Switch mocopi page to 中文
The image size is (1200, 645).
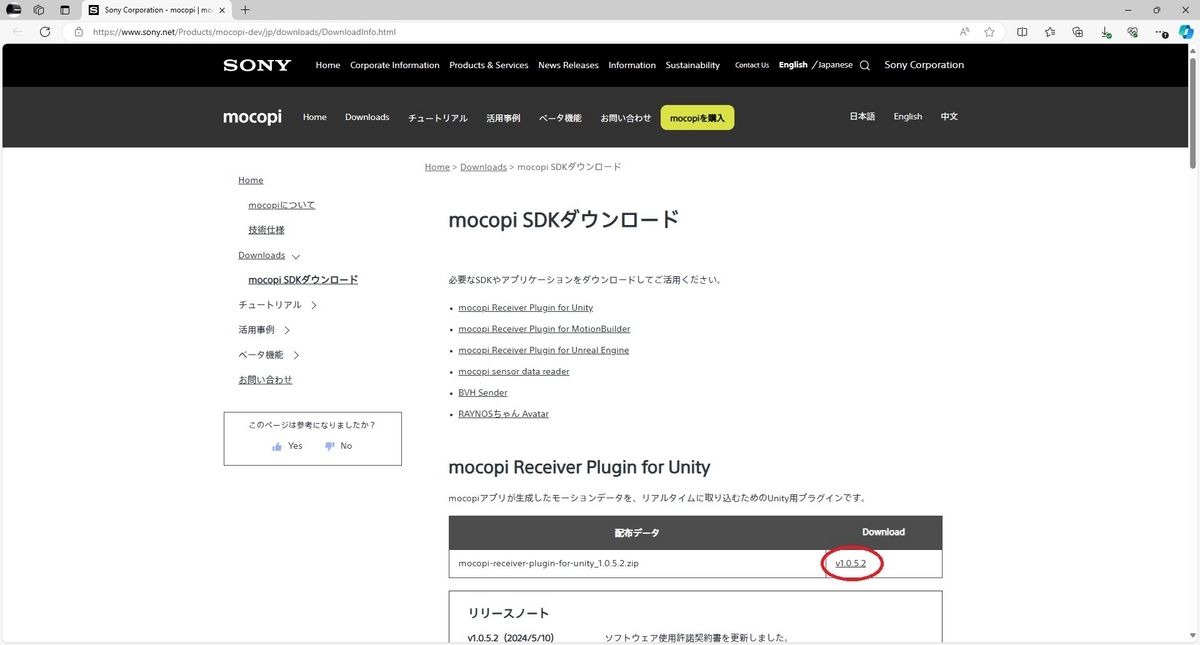coord(949,117)
